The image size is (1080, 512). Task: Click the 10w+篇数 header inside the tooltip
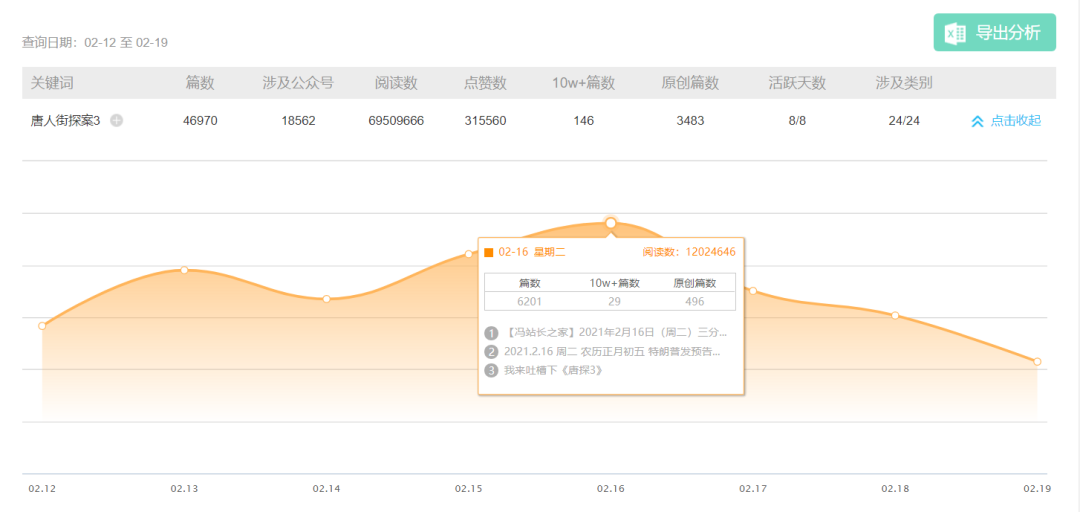coord(614,283)
